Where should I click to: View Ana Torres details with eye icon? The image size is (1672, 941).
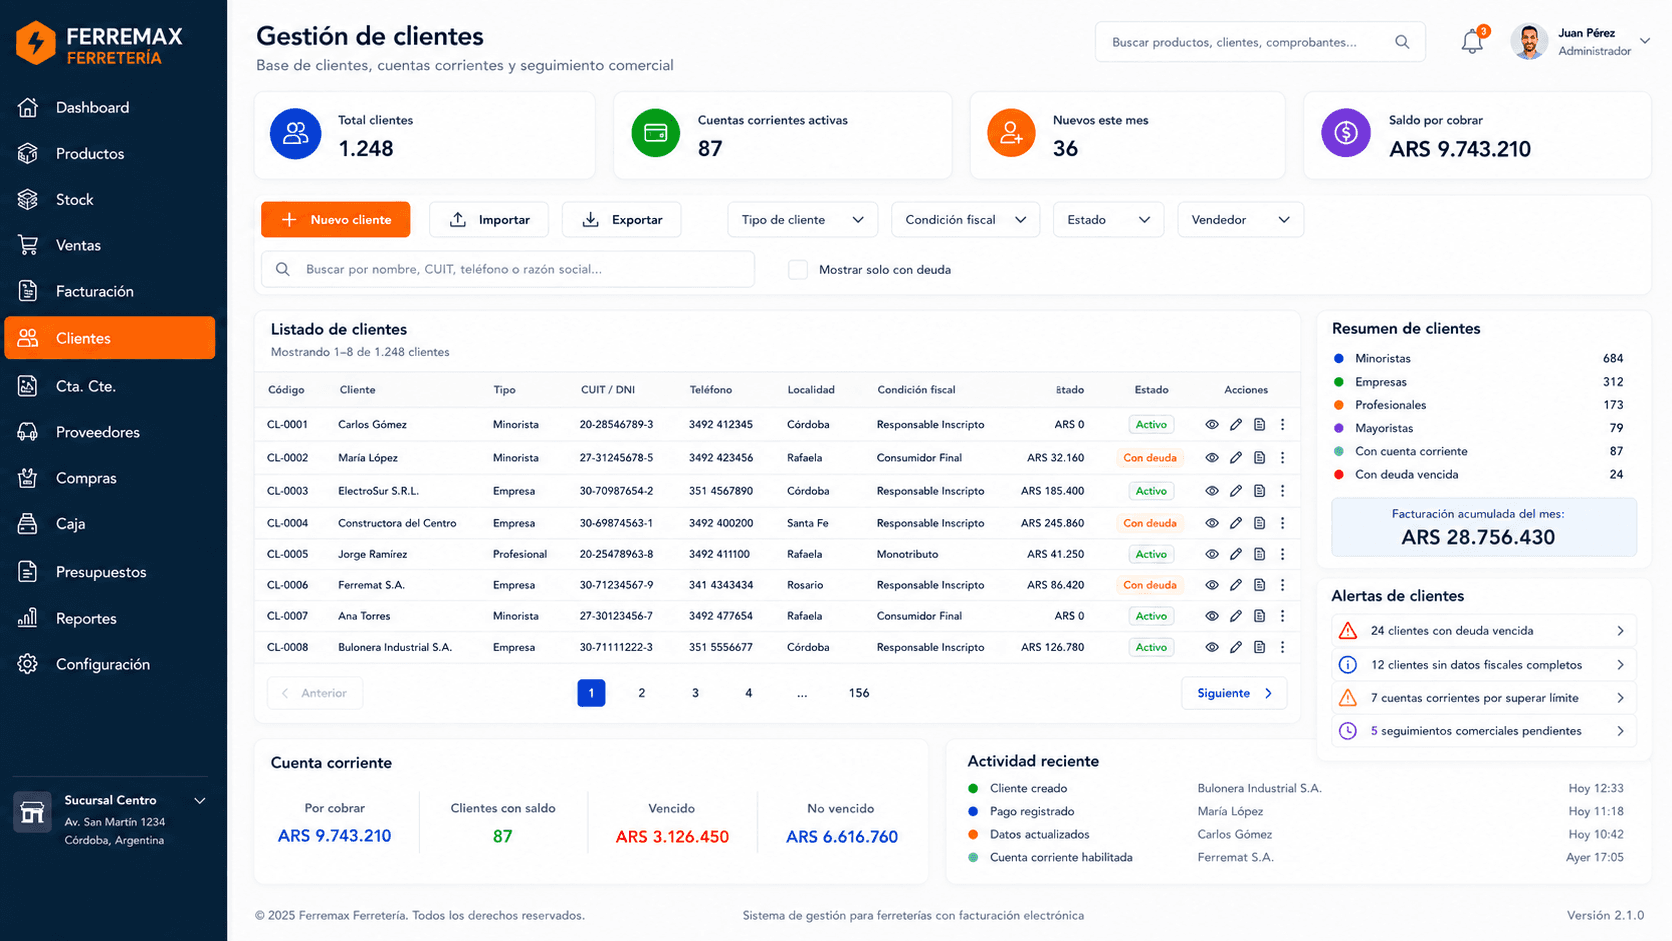1212,616
